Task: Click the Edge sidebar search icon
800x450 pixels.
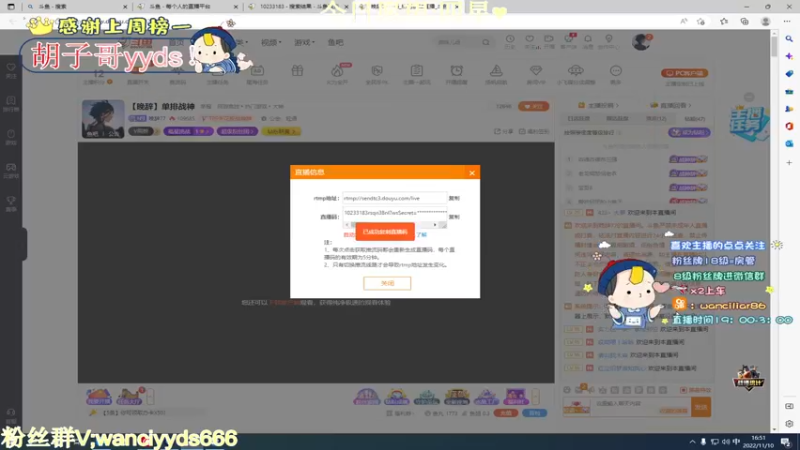Action: [789, 39]
